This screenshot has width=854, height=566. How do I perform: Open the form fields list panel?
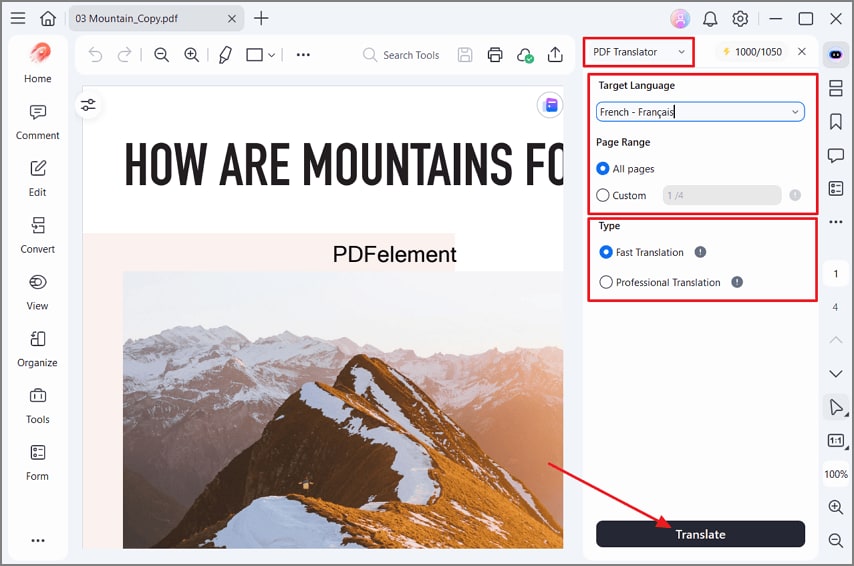pos(835,188)
